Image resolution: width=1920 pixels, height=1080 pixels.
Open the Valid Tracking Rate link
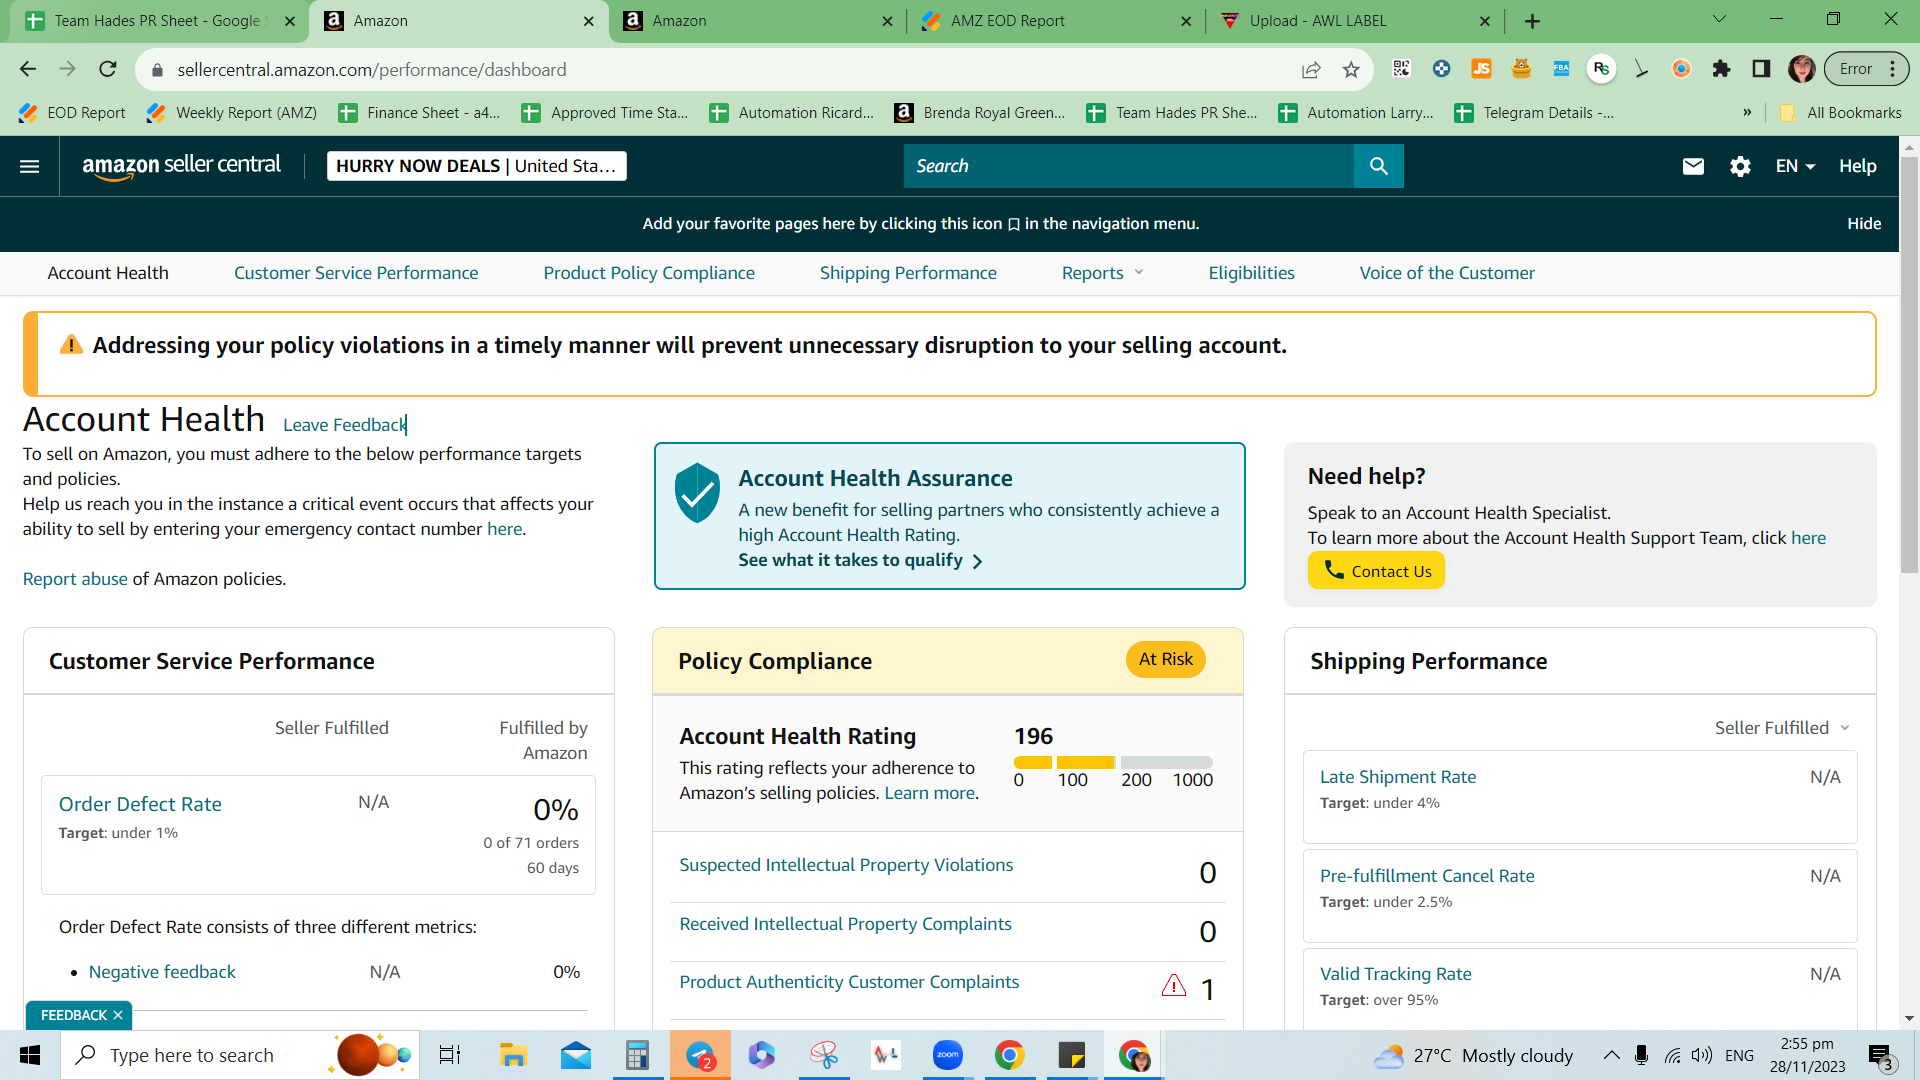coord(1396,974)
